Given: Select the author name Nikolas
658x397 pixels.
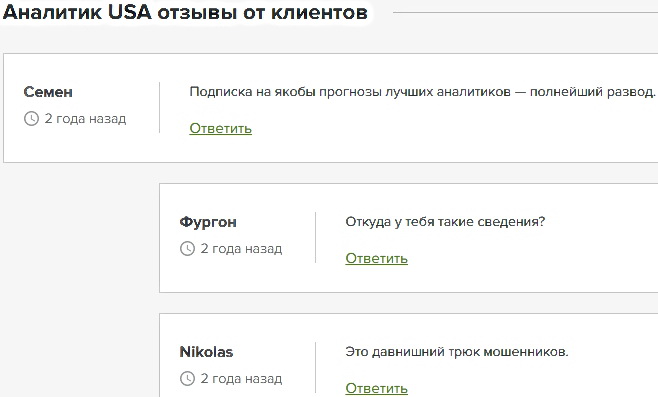Looking at the screenshot, I should click(206, 352).
